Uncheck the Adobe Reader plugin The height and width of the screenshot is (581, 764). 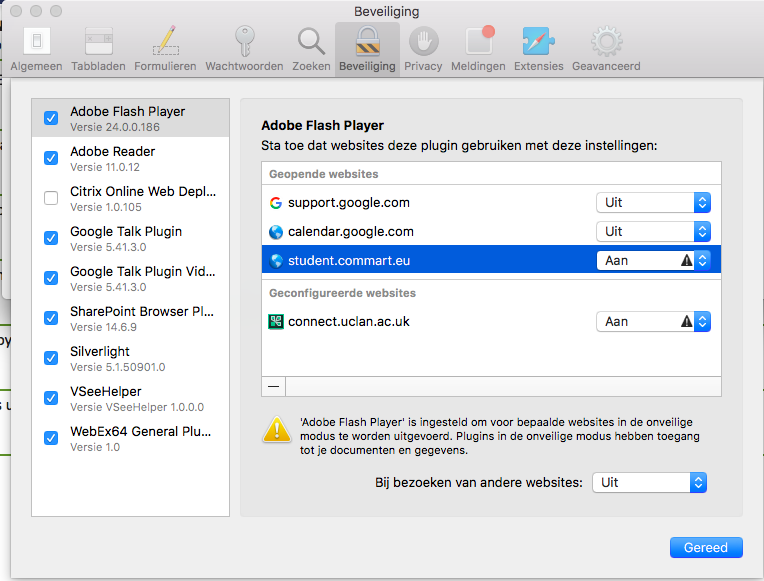click(x=51, y=158)
